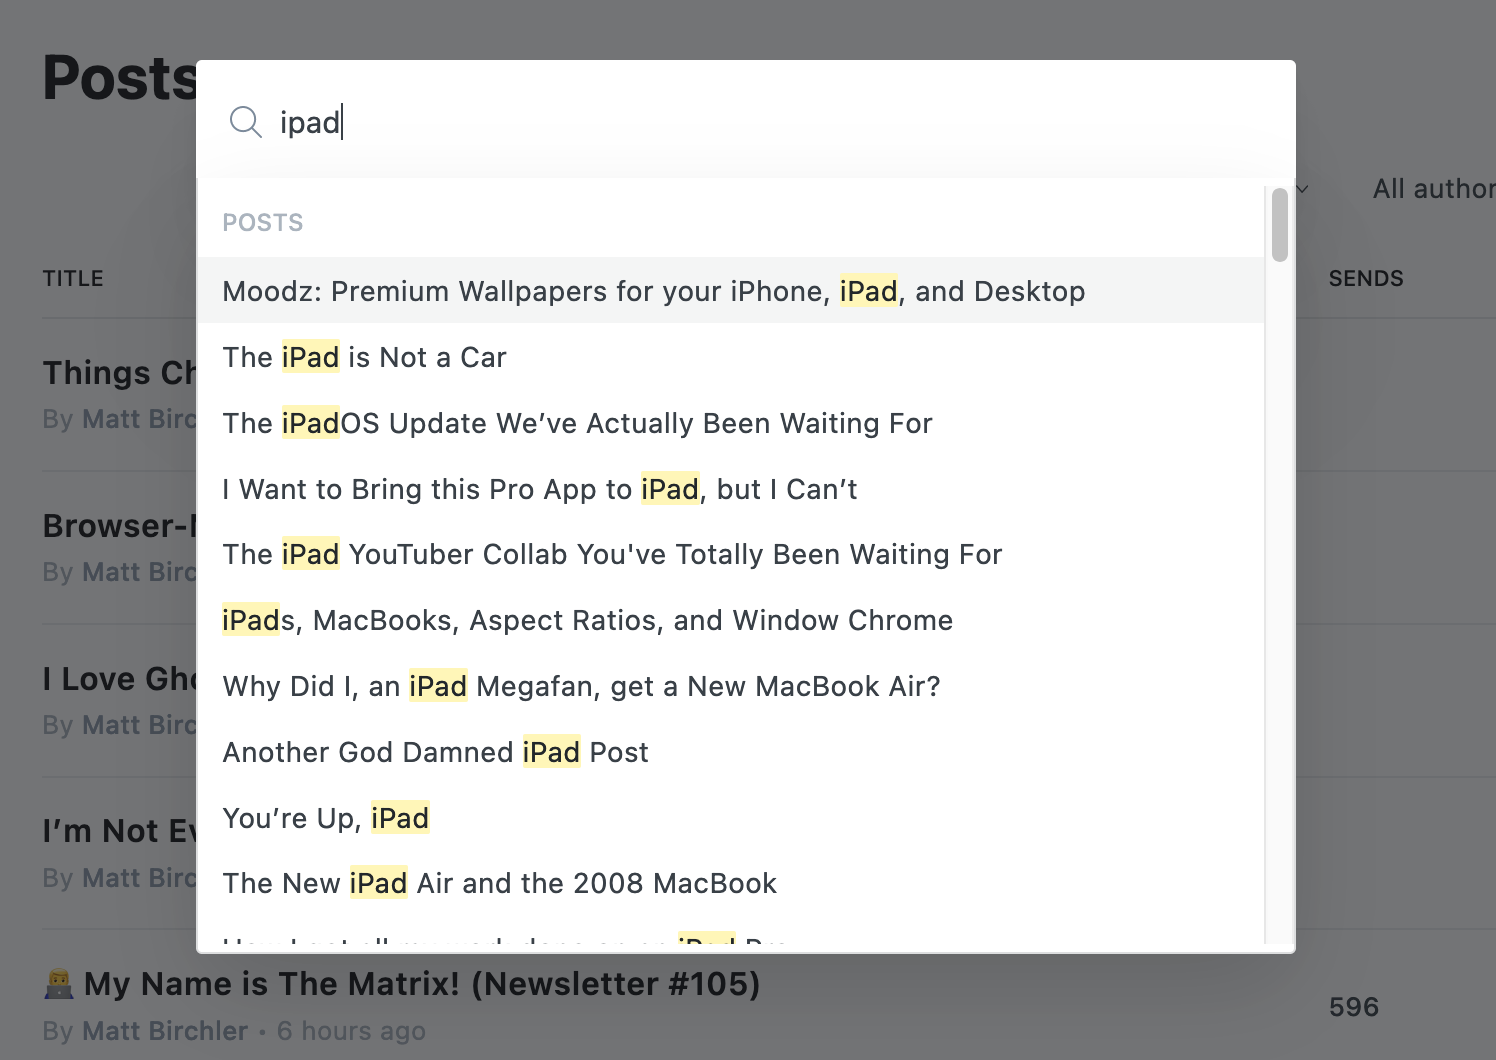Screen dimensions: 1496x1060
Task: Open "iPads, MacBooks, Aspect Ratios" result
Action: point(731,620)
